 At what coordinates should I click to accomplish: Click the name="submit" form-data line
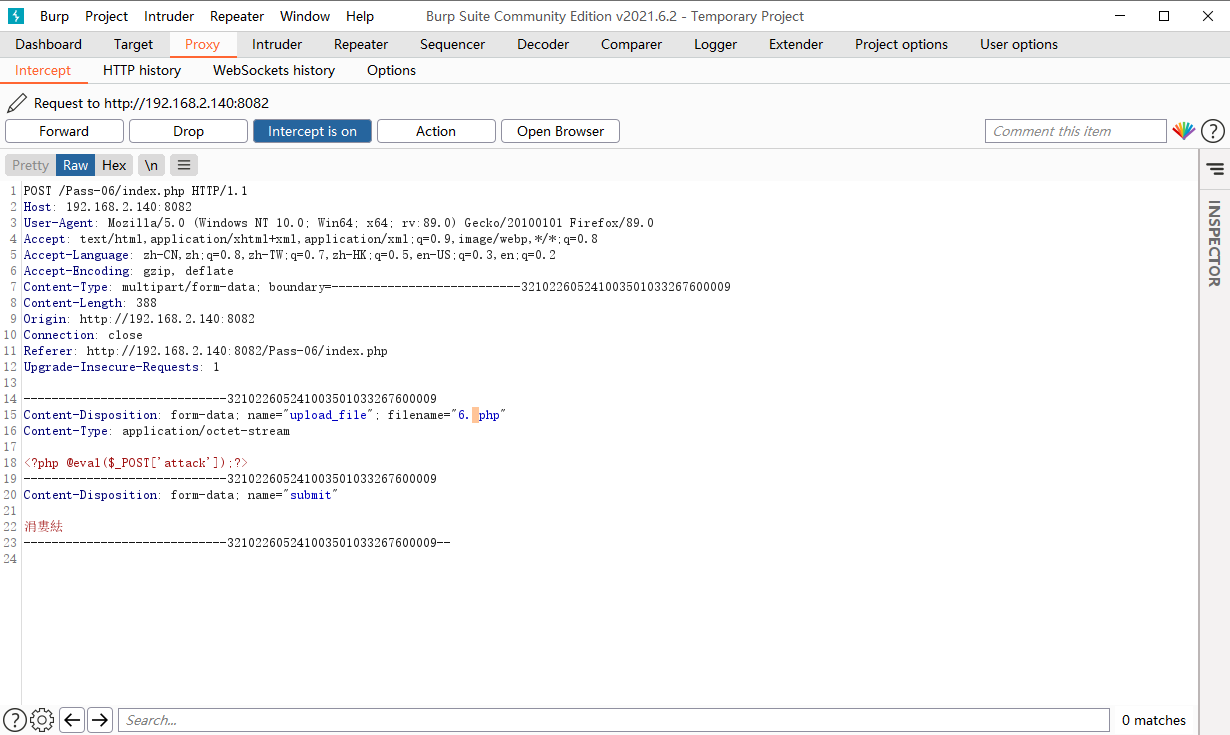(181, 495)
